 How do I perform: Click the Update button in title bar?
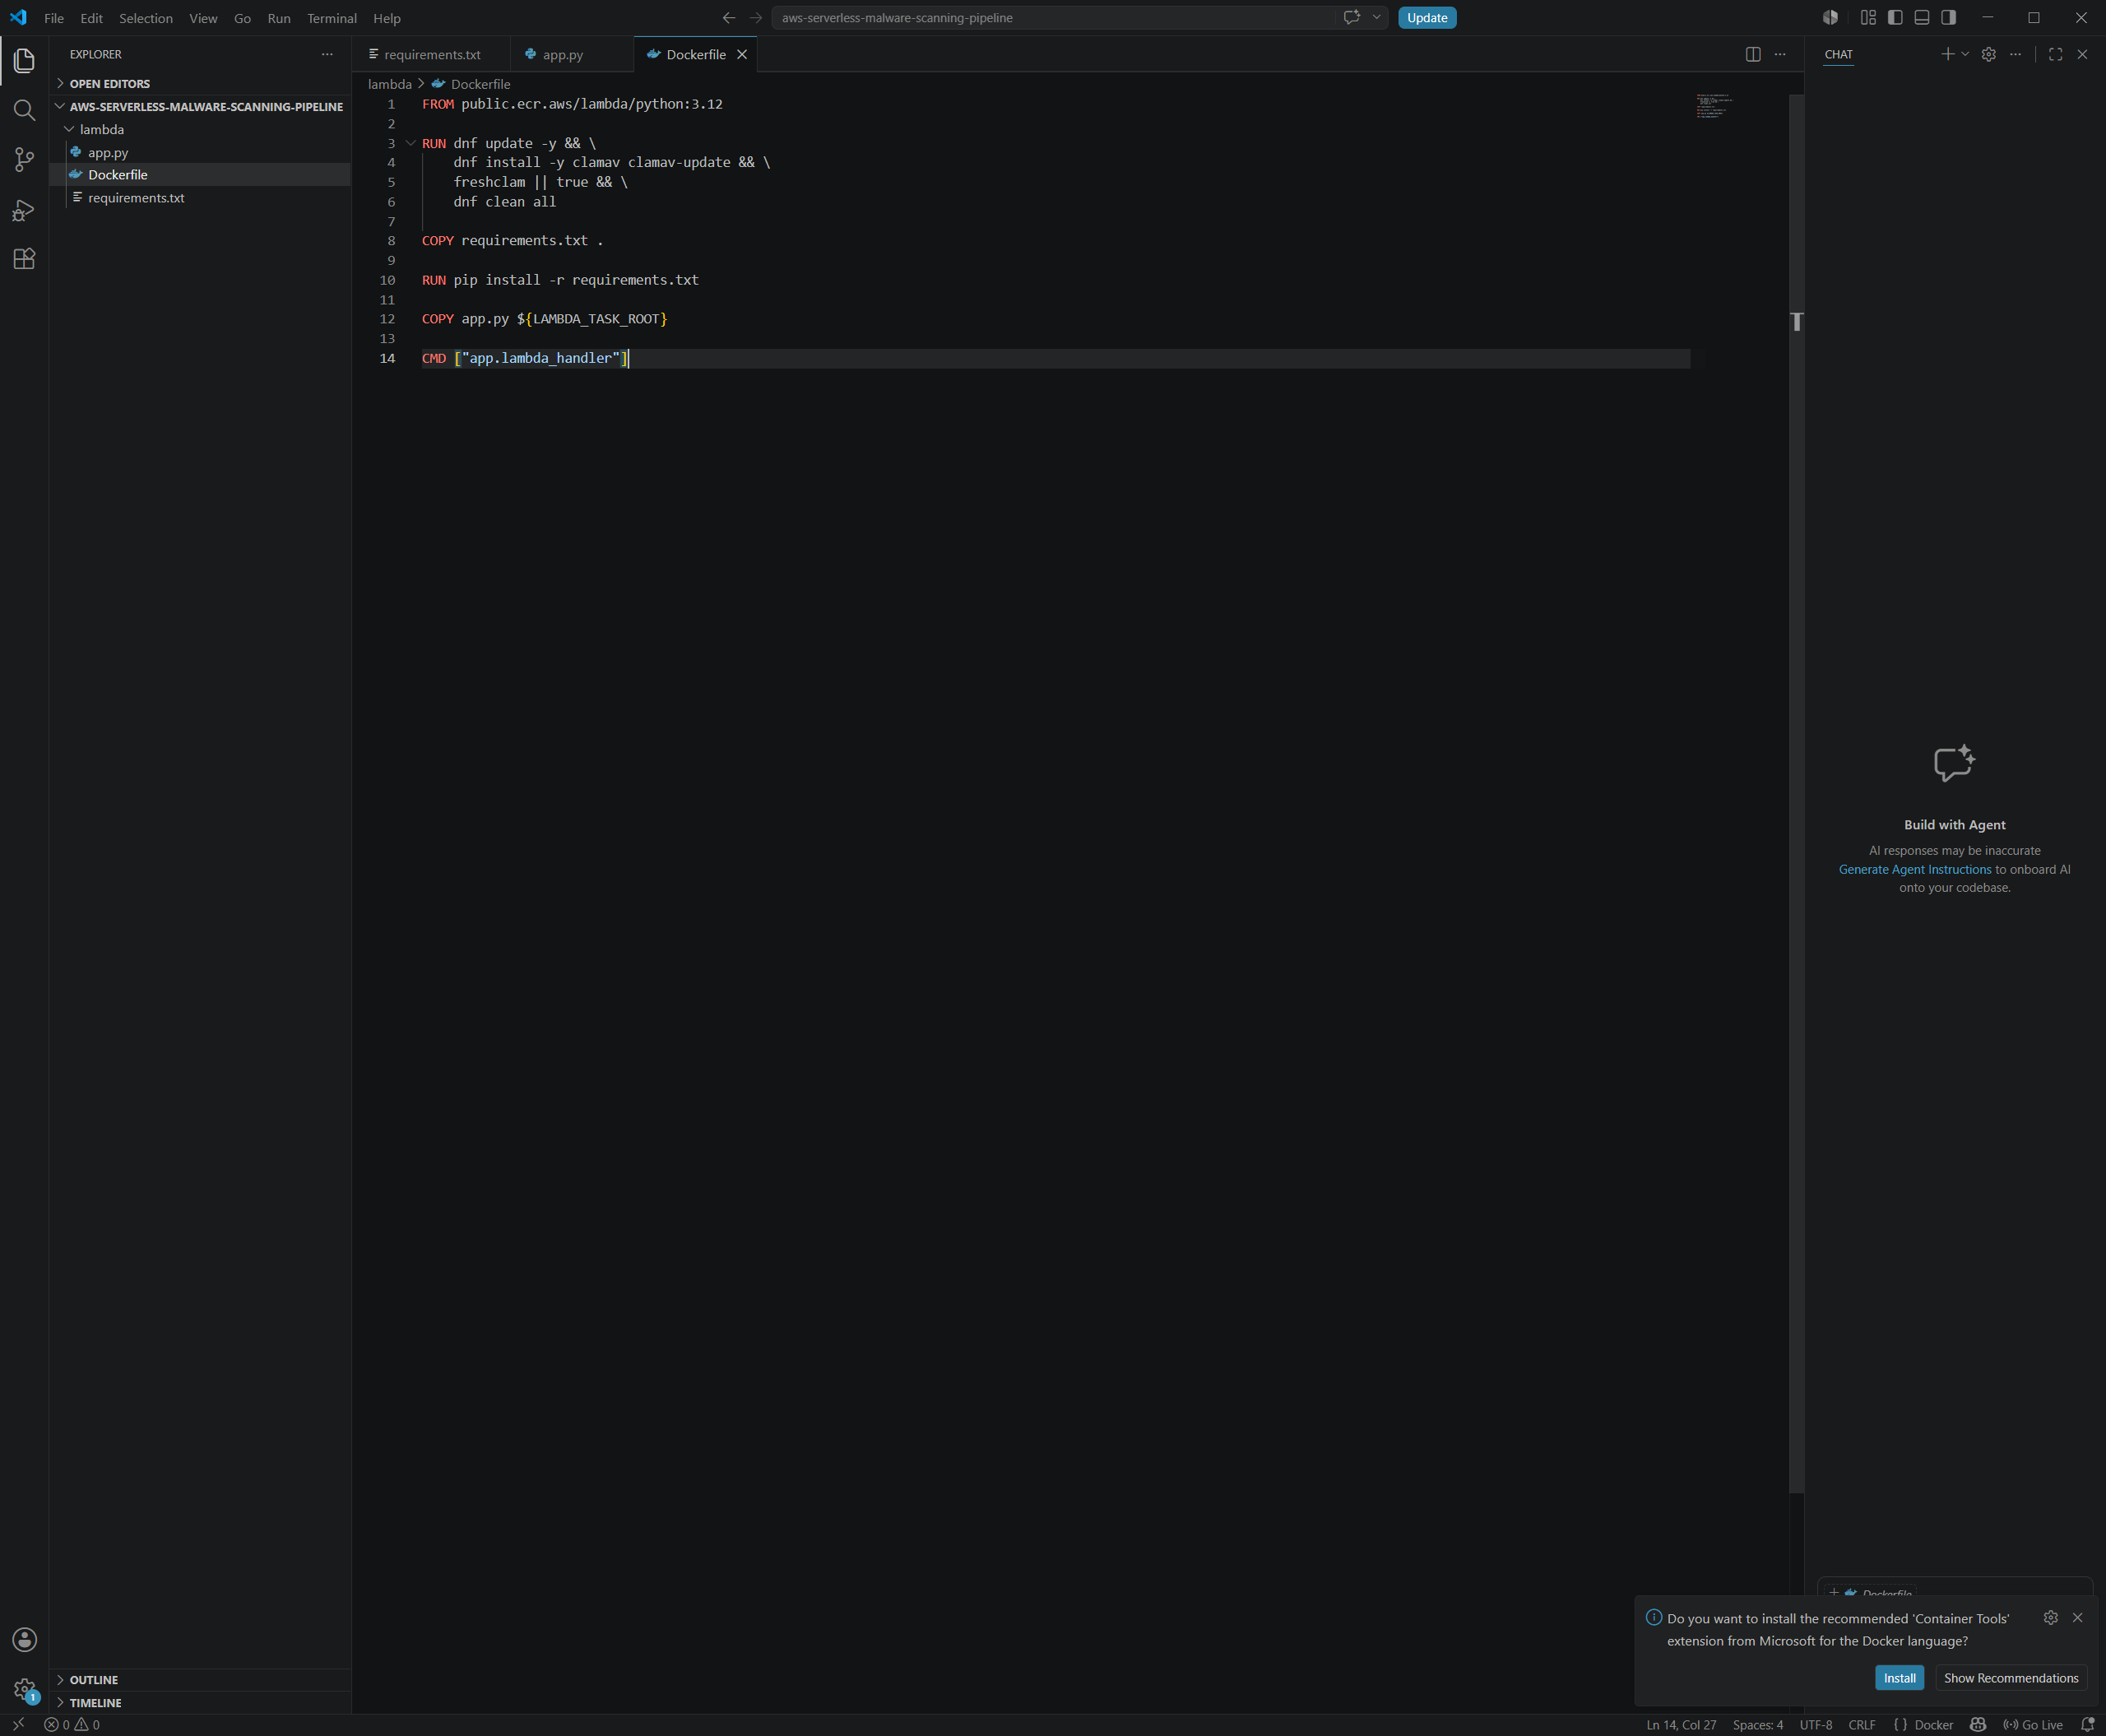point(1427,18)
